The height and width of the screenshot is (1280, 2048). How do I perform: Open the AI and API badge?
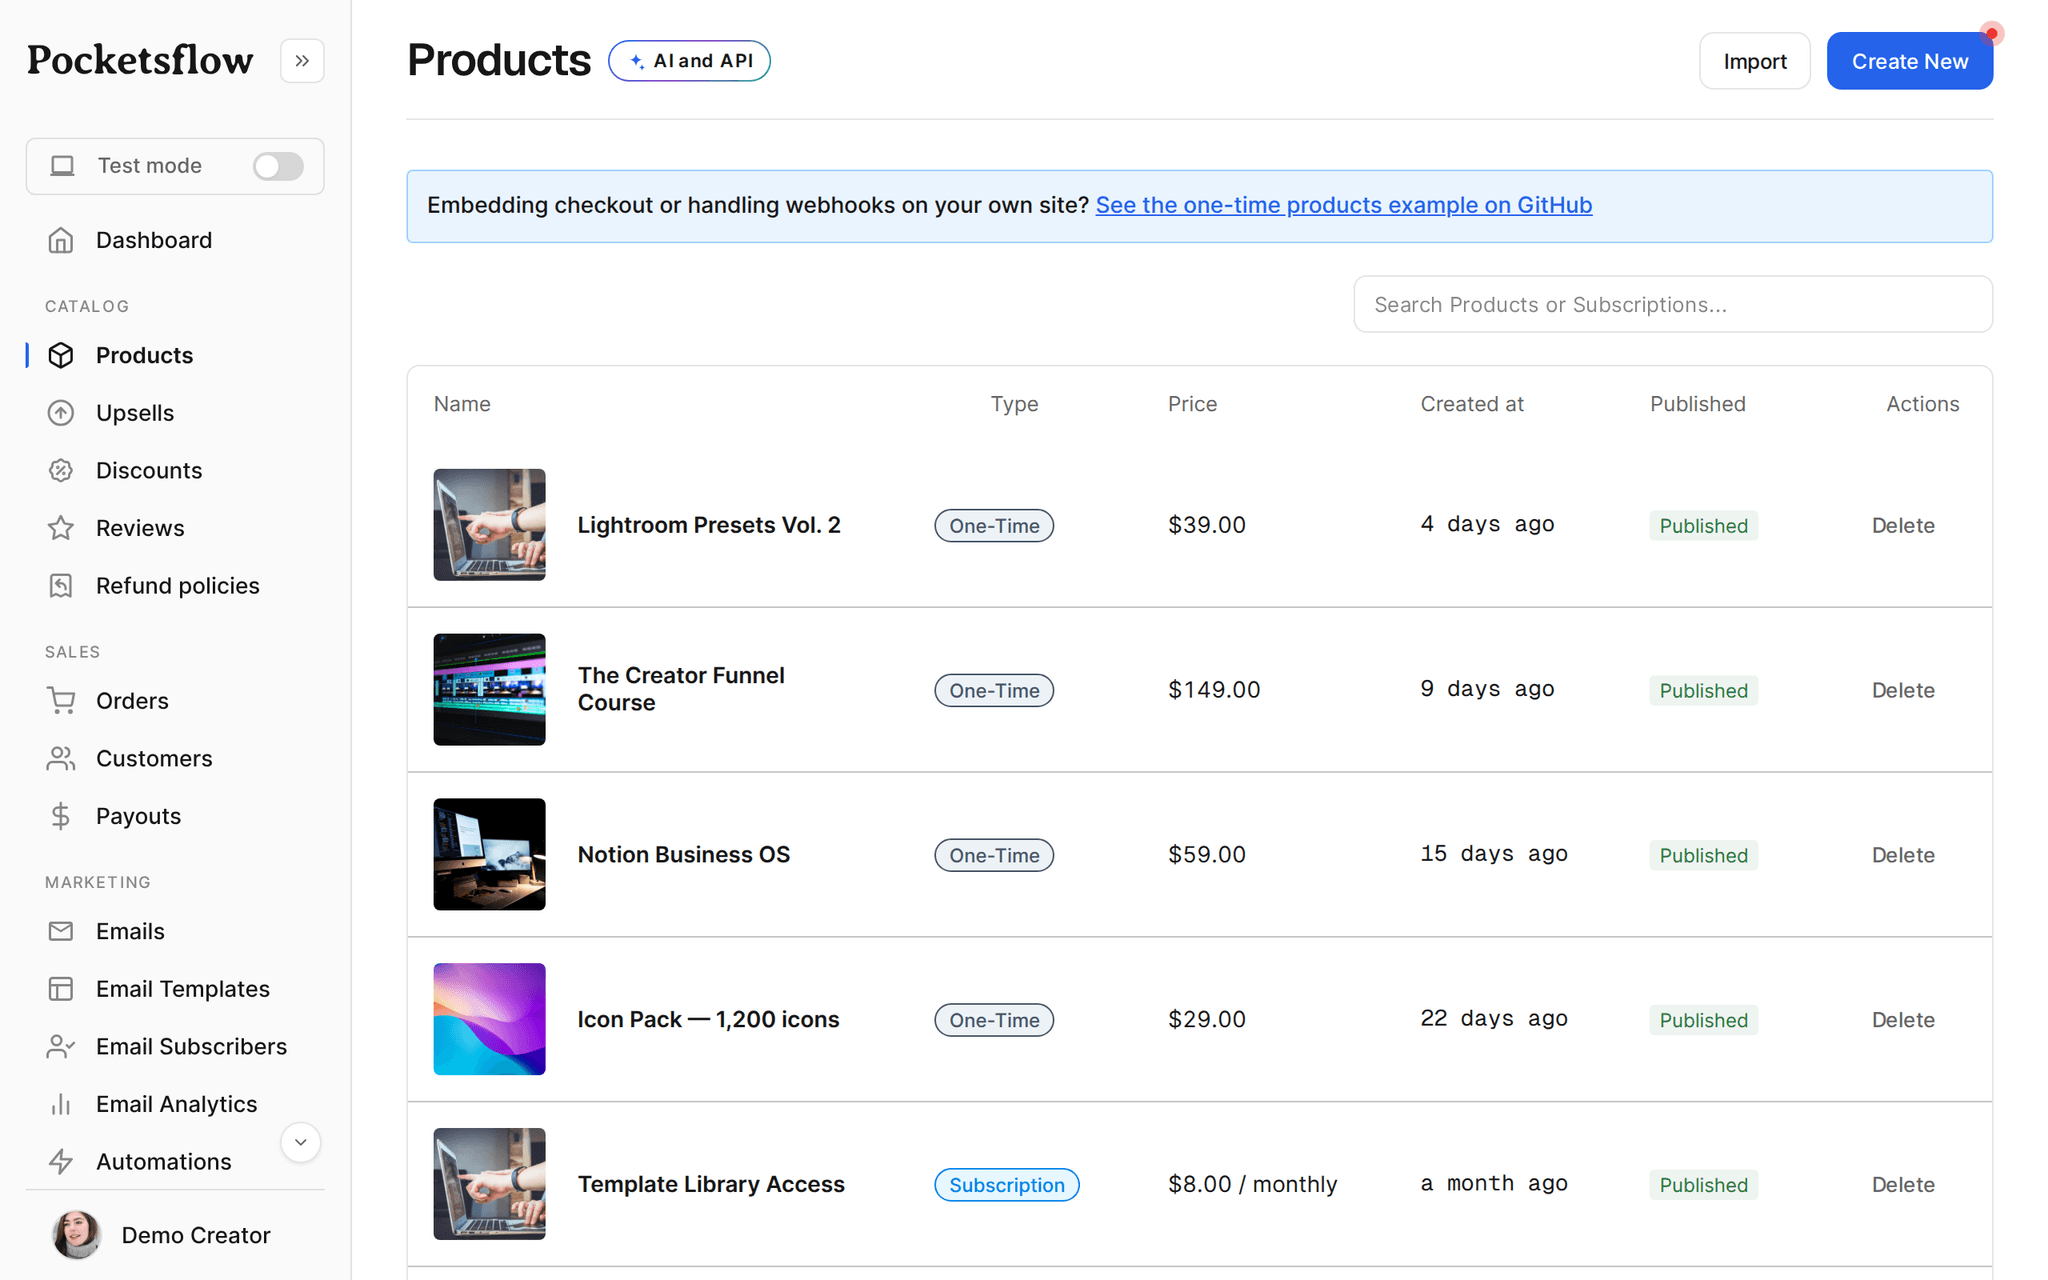pyautogui.click(x=689, y=61)
